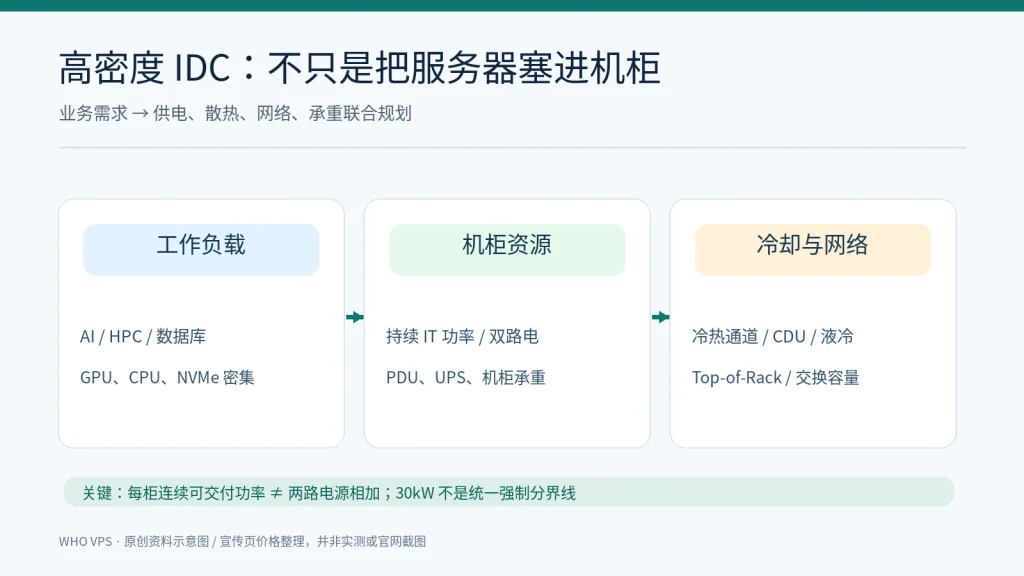Viewport: 1024px width, 576px height.
Task: Select the text 'Top-of-Rack / 交换容量'
Action: coord(776,377)
